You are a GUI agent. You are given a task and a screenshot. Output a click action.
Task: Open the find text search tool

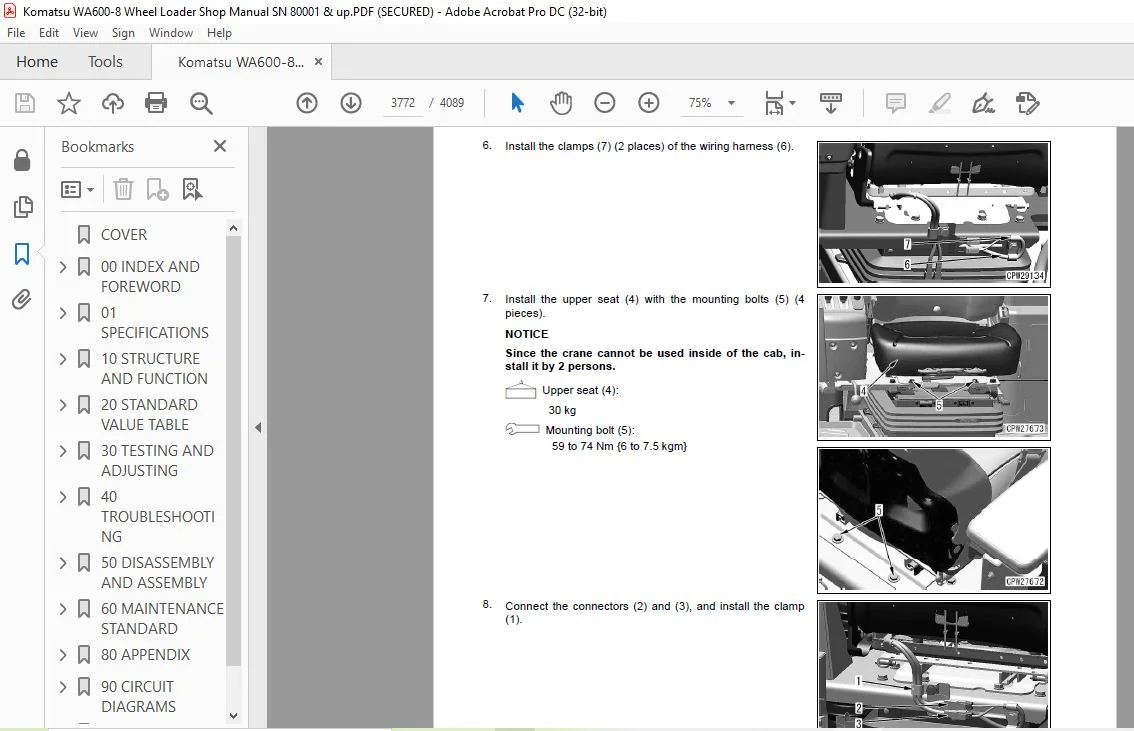[200, 103]
